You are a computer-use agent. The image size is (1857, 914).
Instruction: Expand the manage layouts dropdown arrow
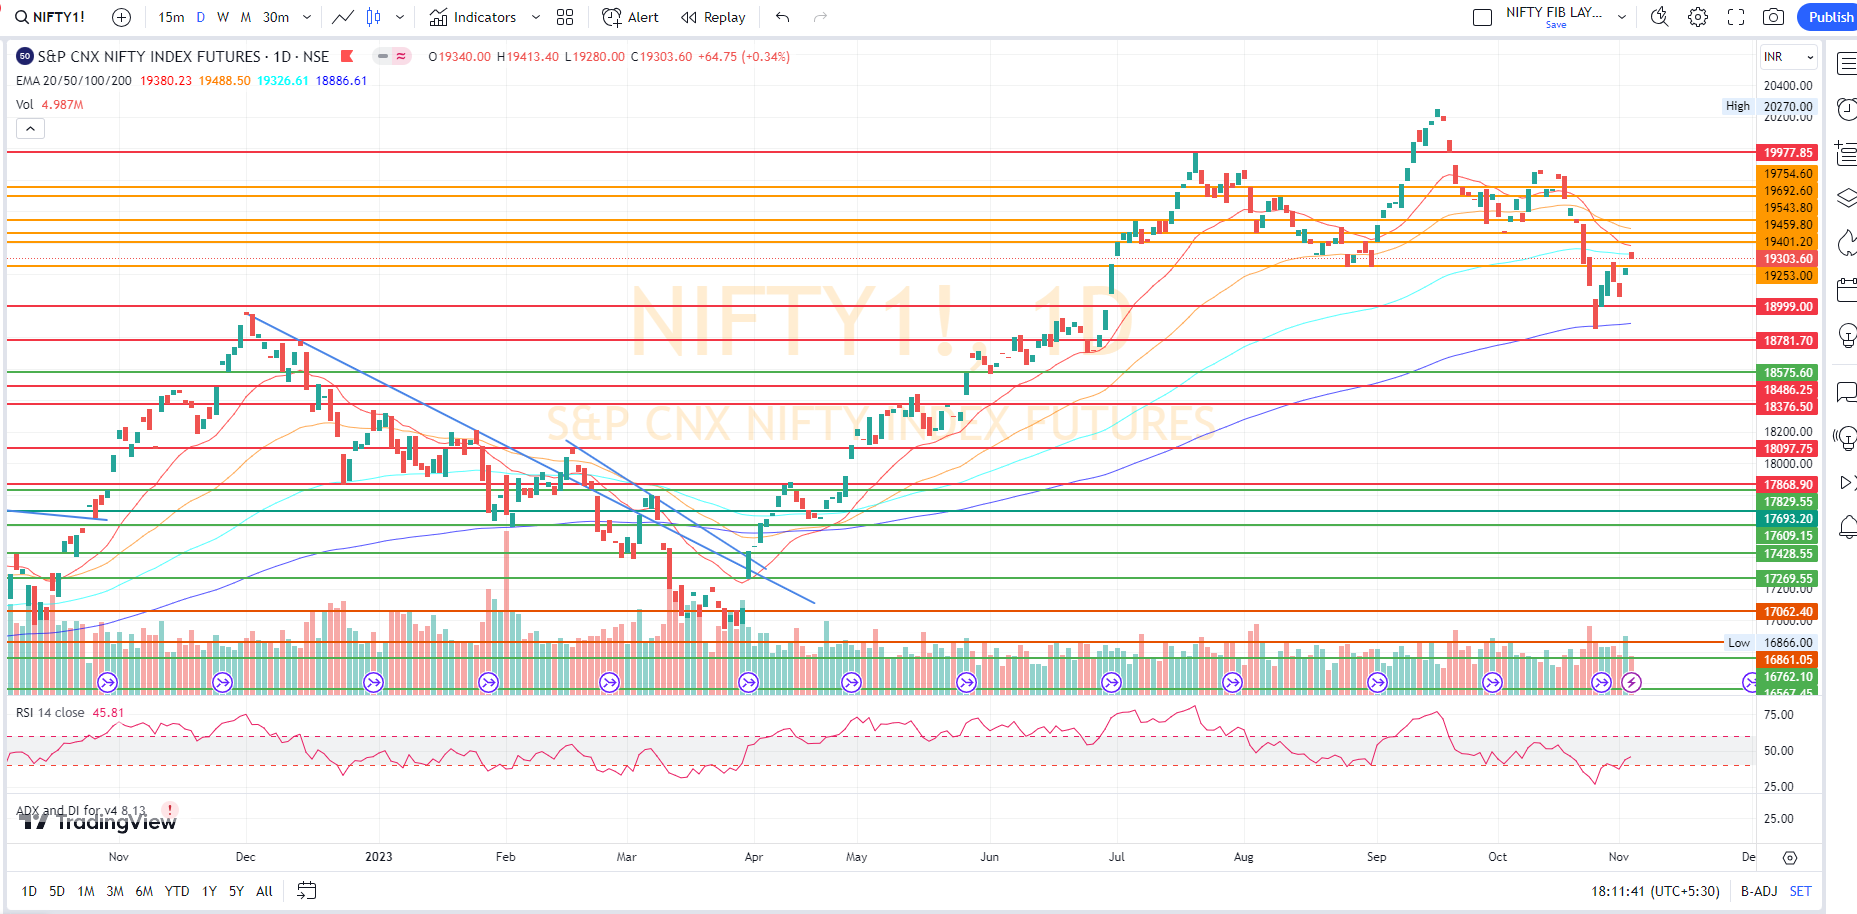pyautogui.click(x=1622, y=17)
